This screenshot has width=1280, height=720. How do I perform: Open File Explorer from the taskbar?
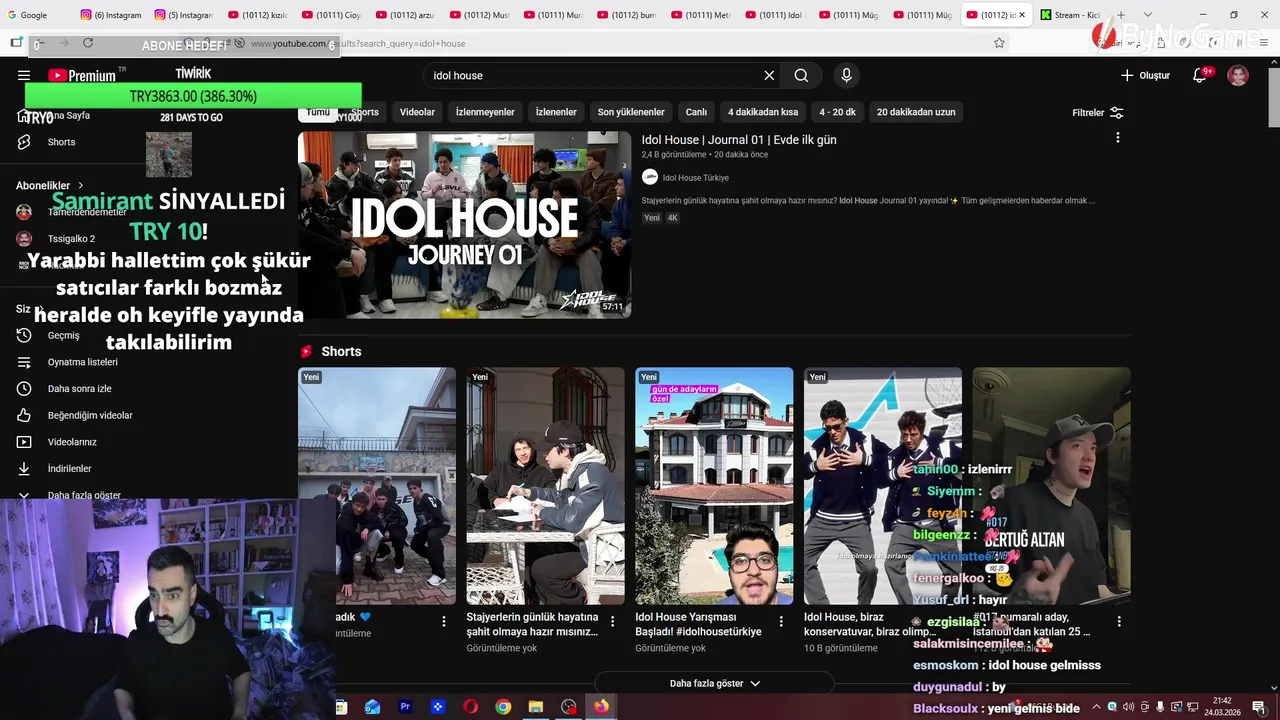(x=536, y=707)
